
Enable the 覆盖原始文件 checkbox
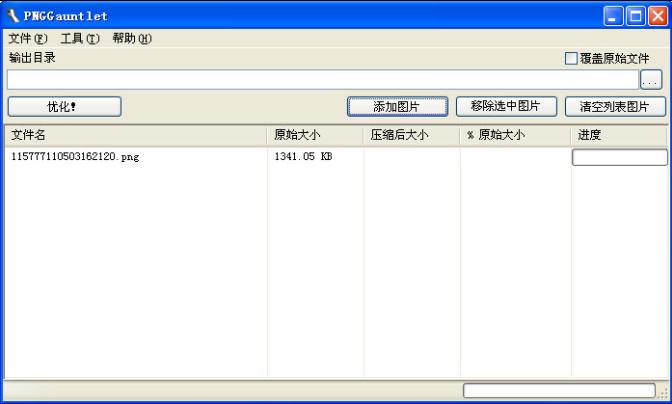coord(572,59)
